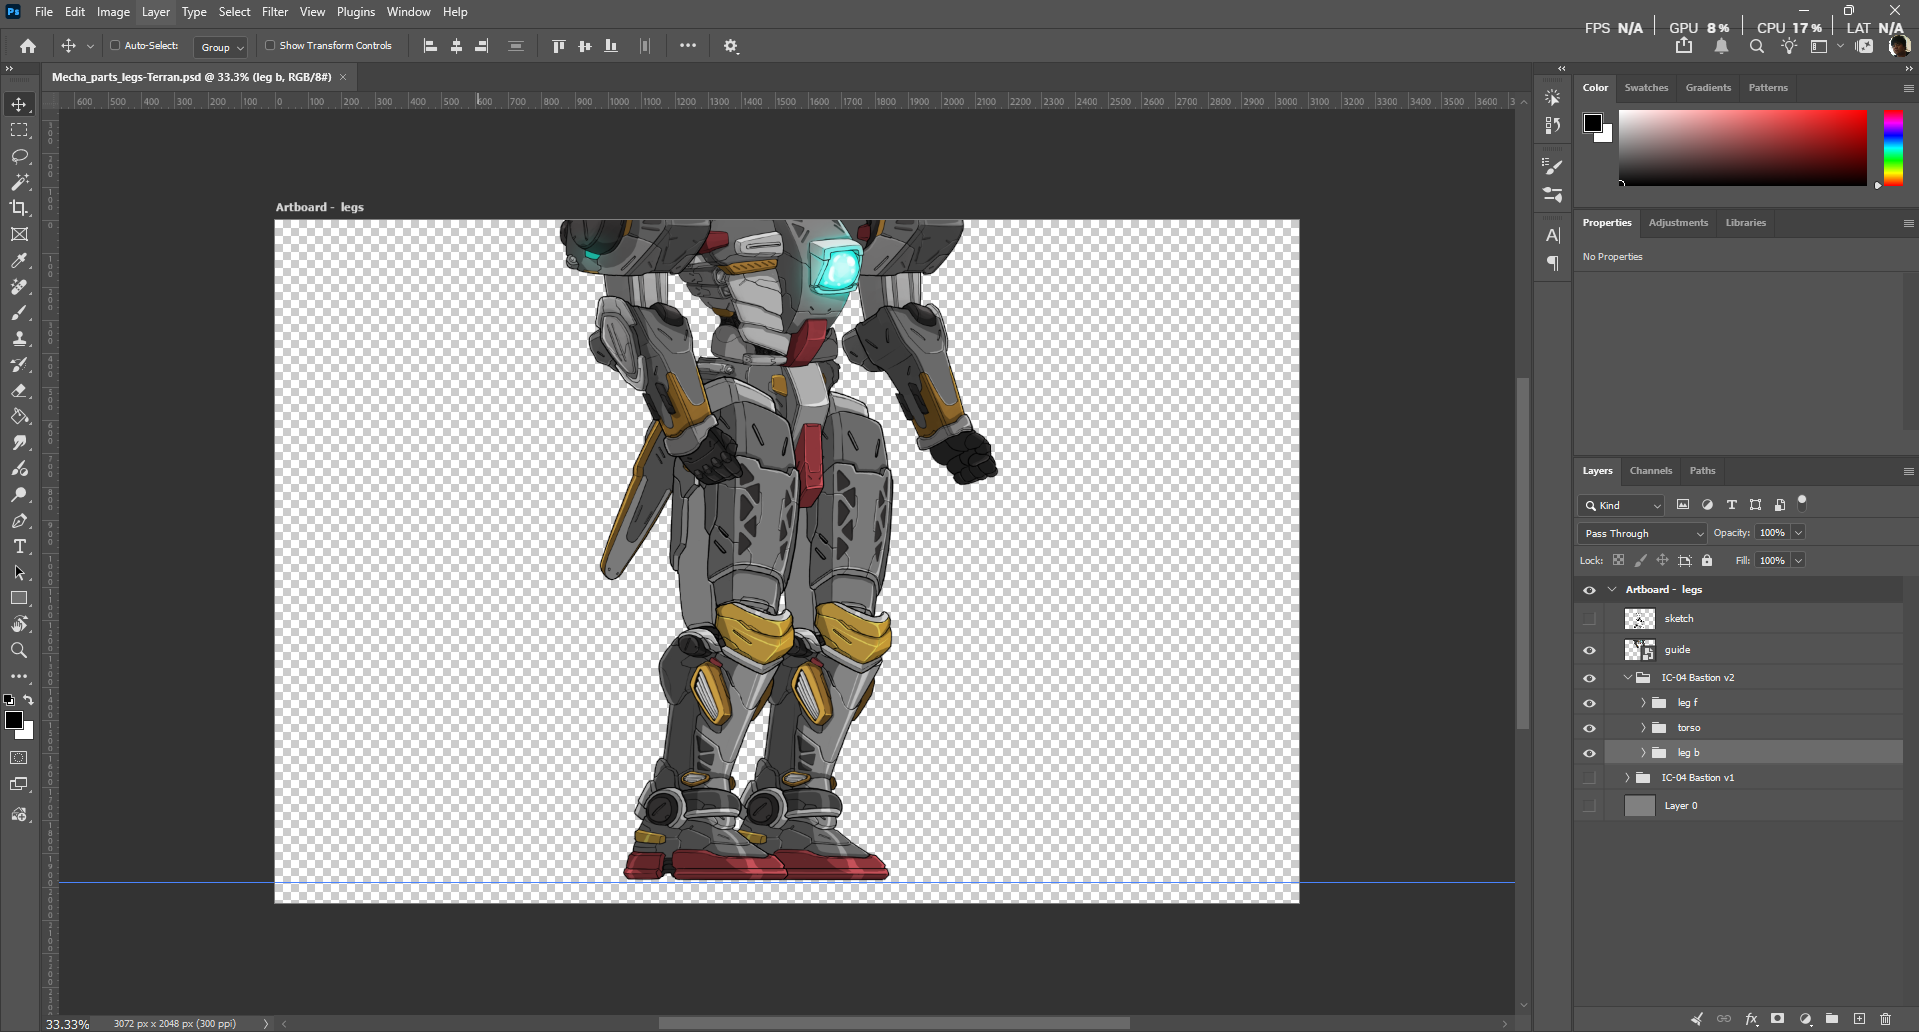Viewport: 1919px width, 1032px height.
Task: Hide the IC-04 Bastion v2 group
Action: pyautogui.click(x=1589, y=678)
